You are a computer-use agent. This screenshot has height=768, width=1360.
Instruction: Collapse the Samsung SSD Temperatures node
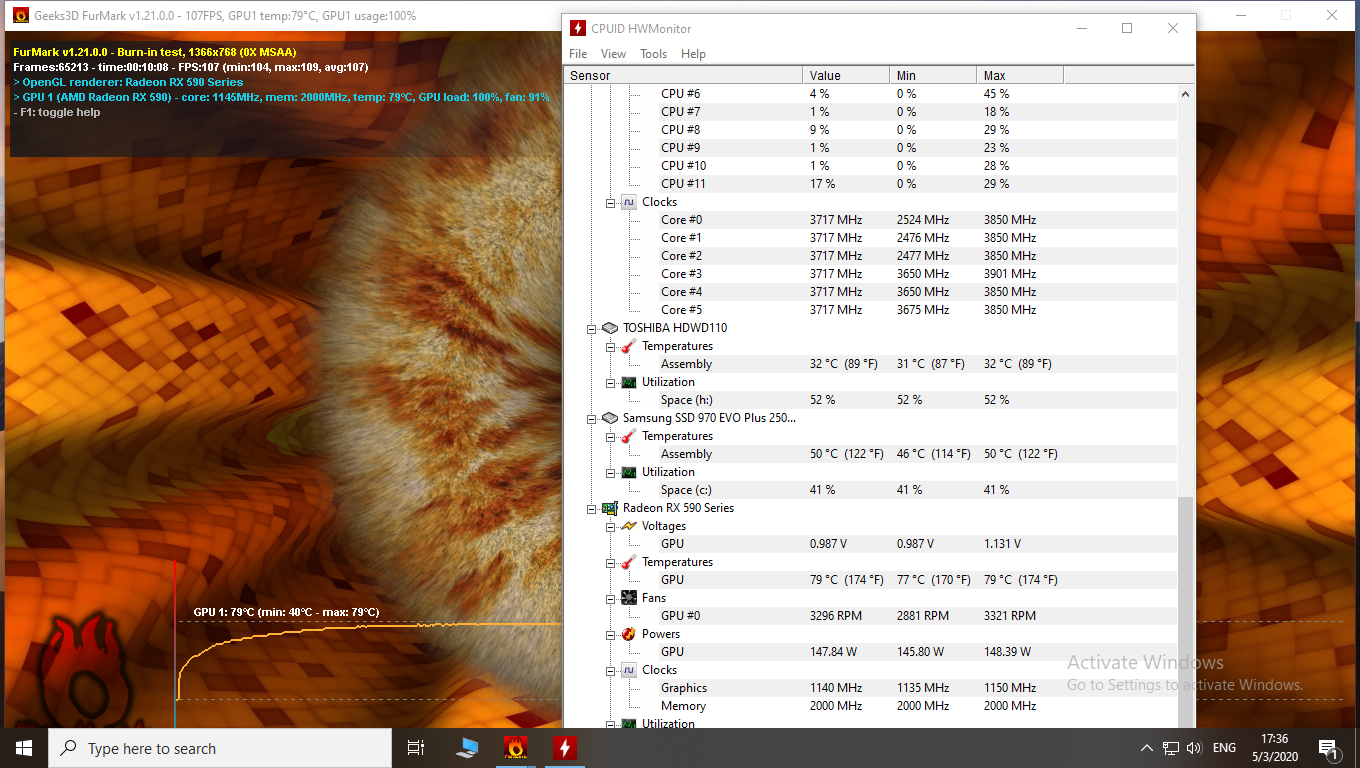[x=610, y=436]
